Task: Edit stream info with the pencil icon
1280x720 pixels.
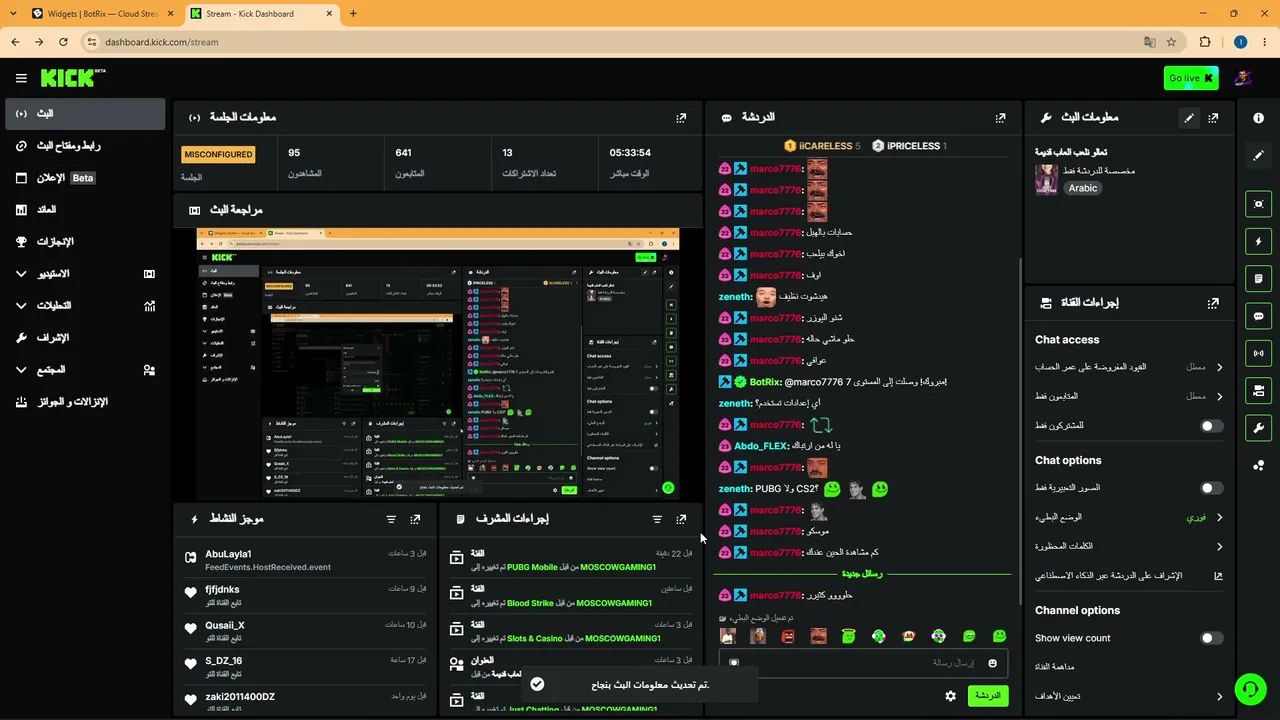Action: tap(1189, 117)
